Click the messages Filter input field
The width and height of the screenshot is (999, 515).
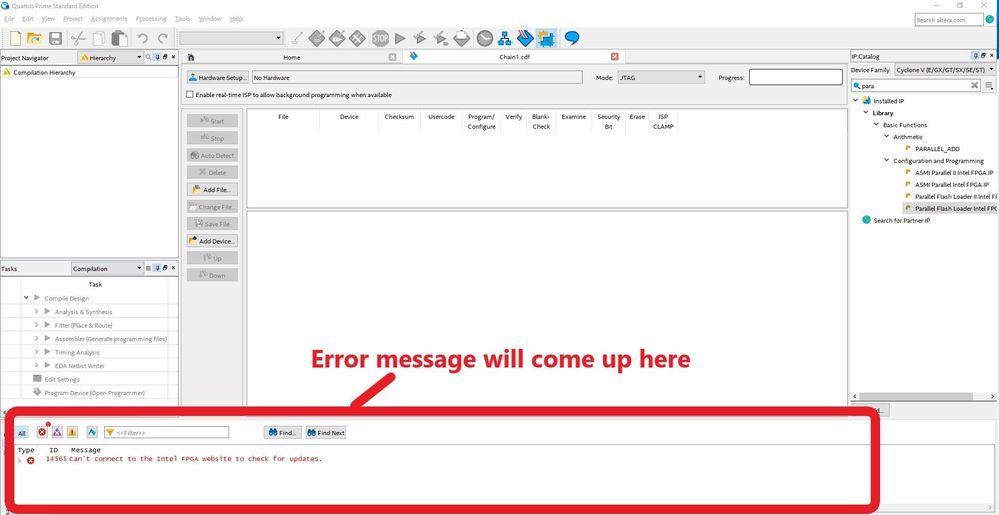tap(166, 433)
